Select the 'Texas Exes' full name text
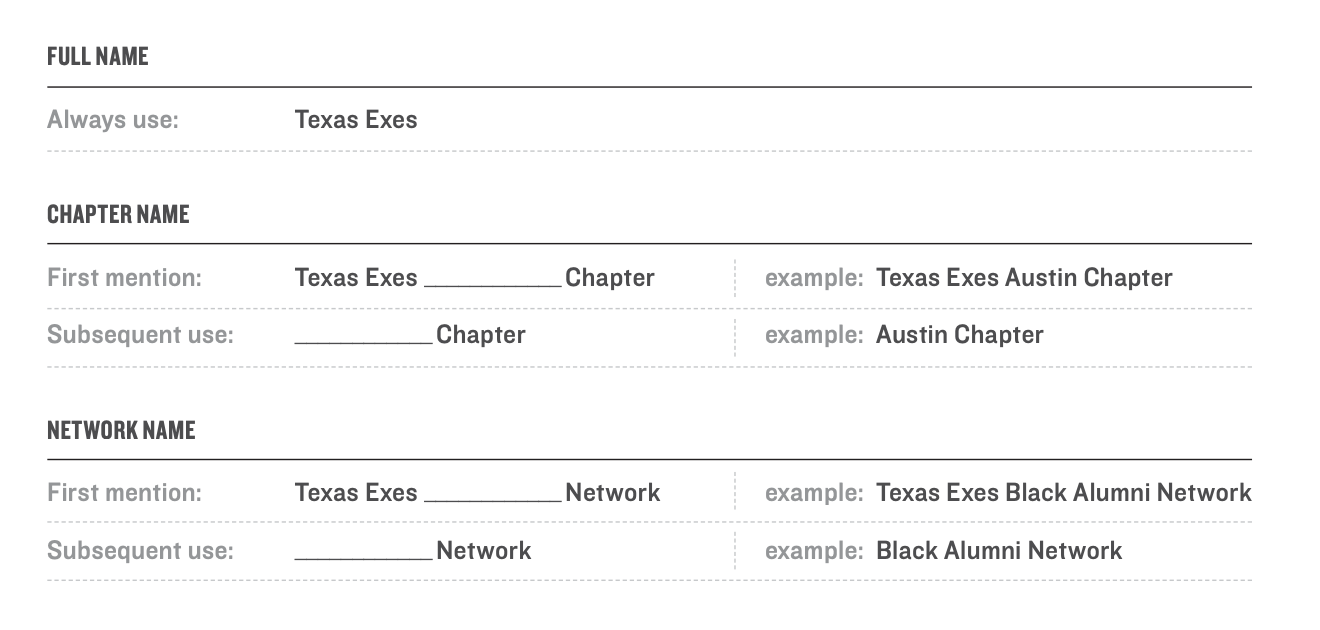The image size is (1320, 630). 356,120
